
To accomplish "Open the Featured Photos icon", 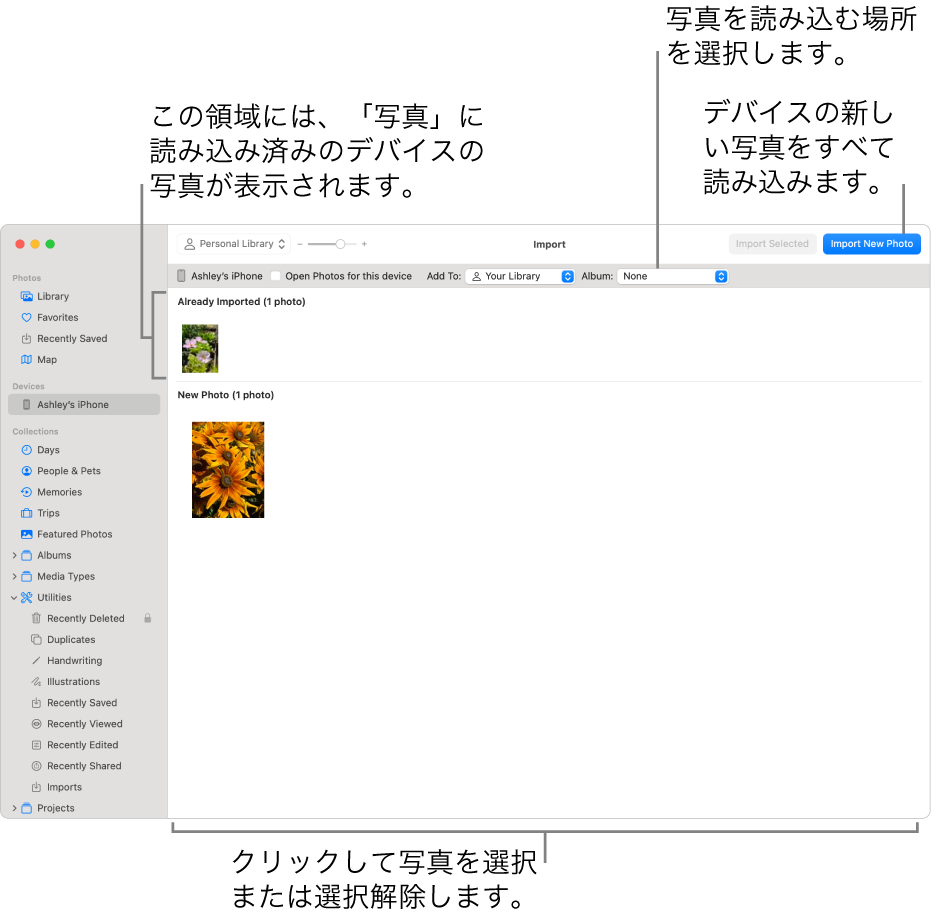I will 26,535.
